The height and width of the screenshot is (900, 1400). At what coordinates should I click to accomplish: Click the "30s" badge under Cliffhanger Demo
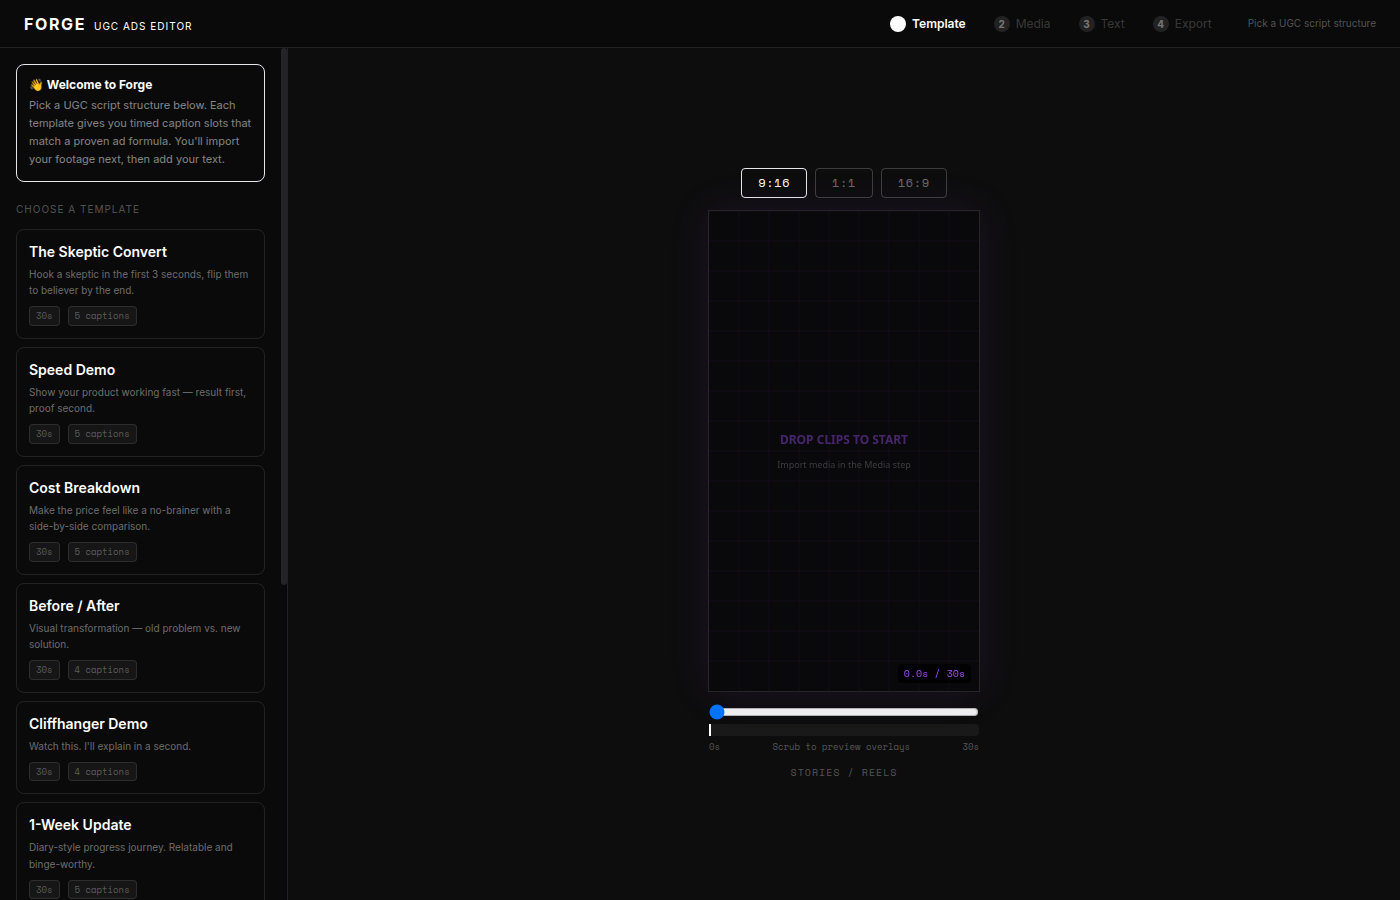44,772
